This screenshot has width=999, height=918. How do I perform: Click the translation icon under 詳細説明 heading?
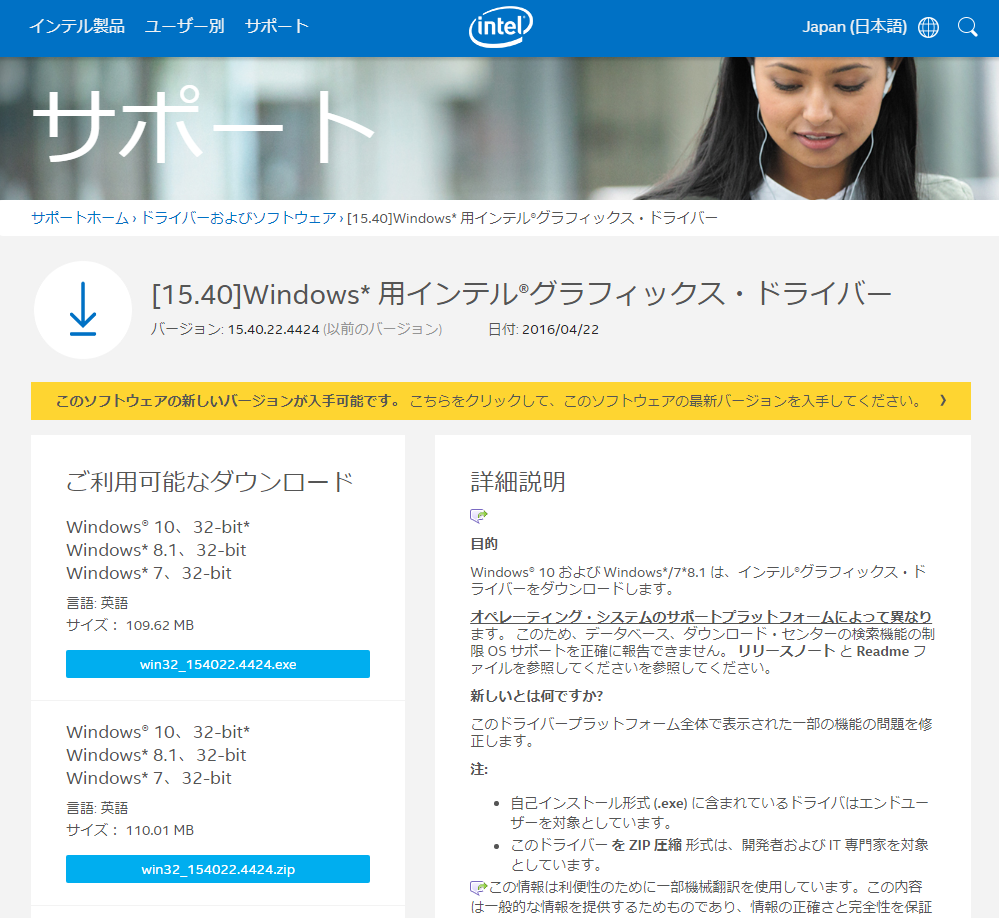point(478,515)
